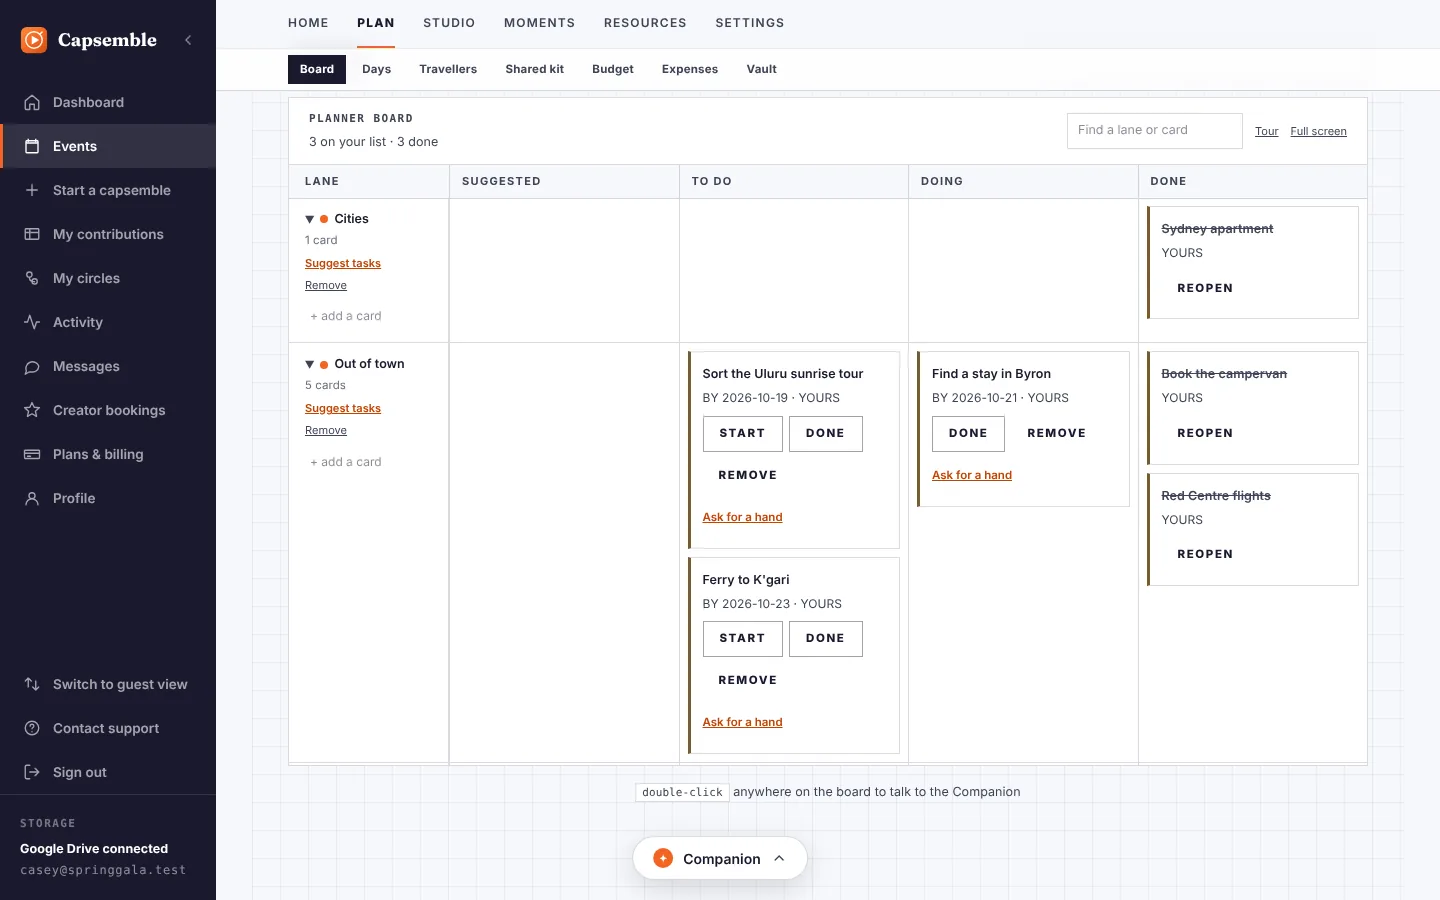
Task: Switch to the Travellers sub-tab
Action: [448, 69]
